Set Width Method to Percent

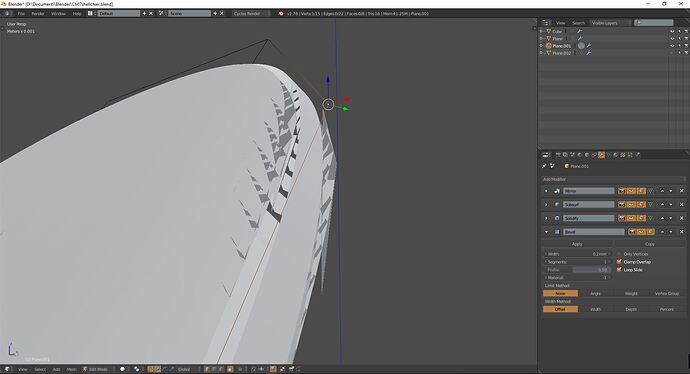(x=667, y=309)
